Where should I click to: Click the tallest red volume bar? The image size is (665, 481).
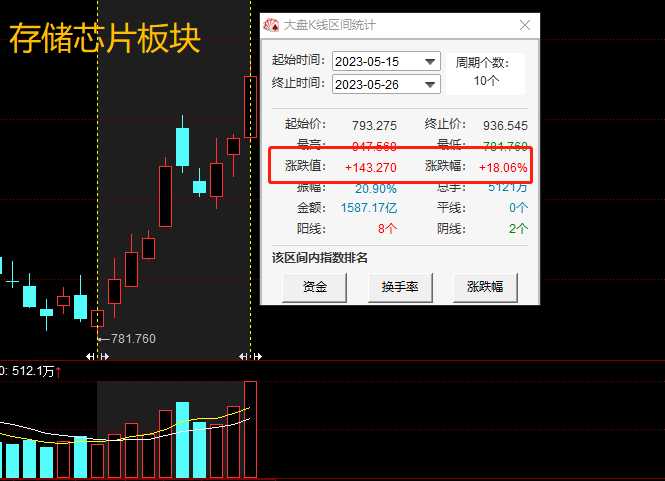250,429
